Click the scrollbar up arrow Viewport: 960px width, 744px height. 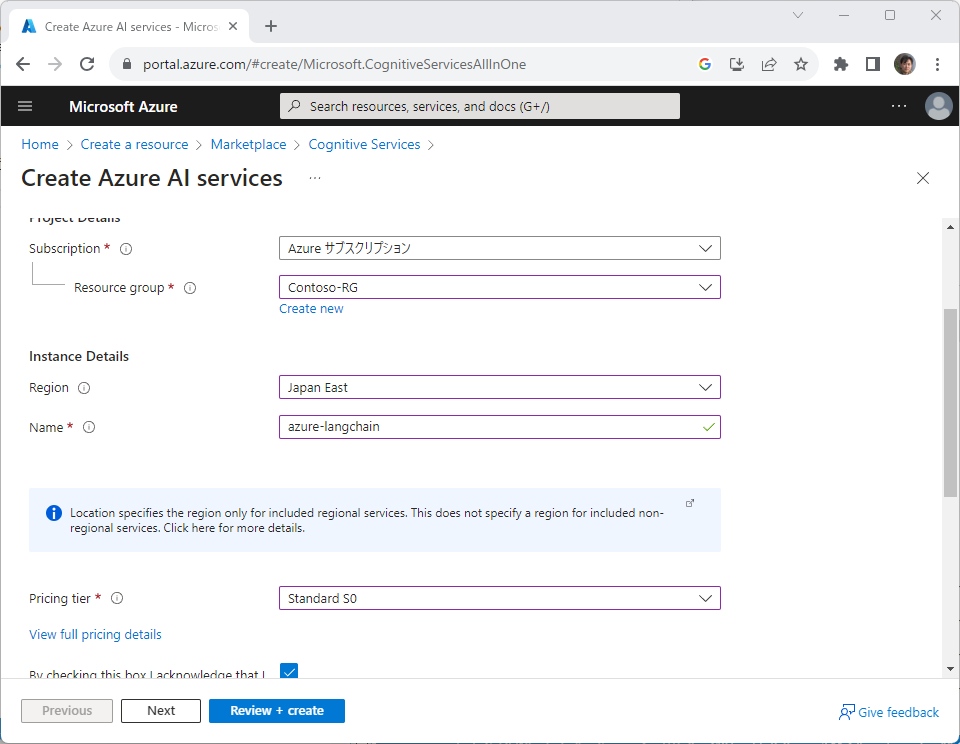click(950, 227)
